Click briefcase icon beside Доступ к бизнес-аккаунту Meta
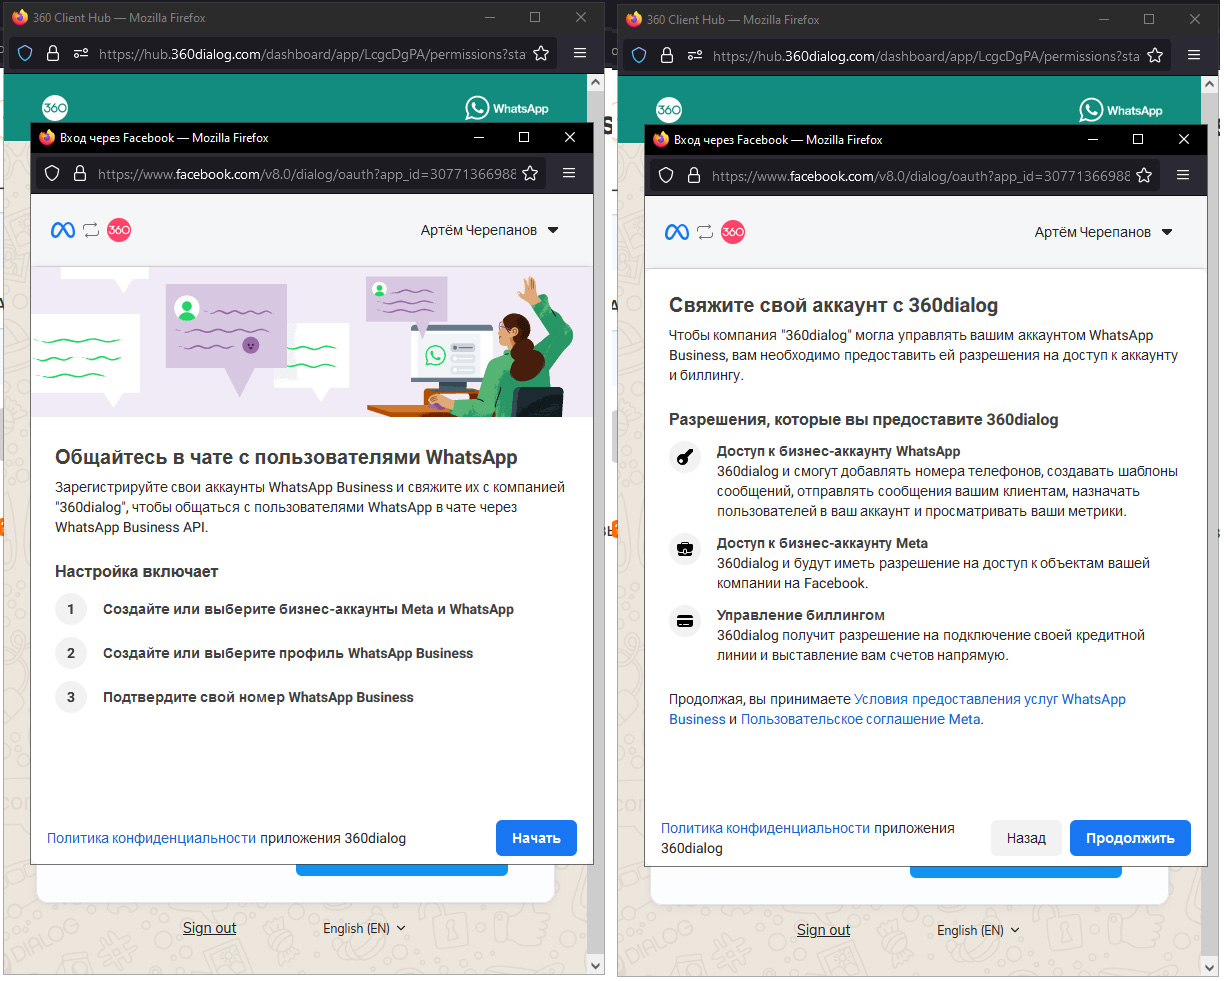 coord(685,549)
